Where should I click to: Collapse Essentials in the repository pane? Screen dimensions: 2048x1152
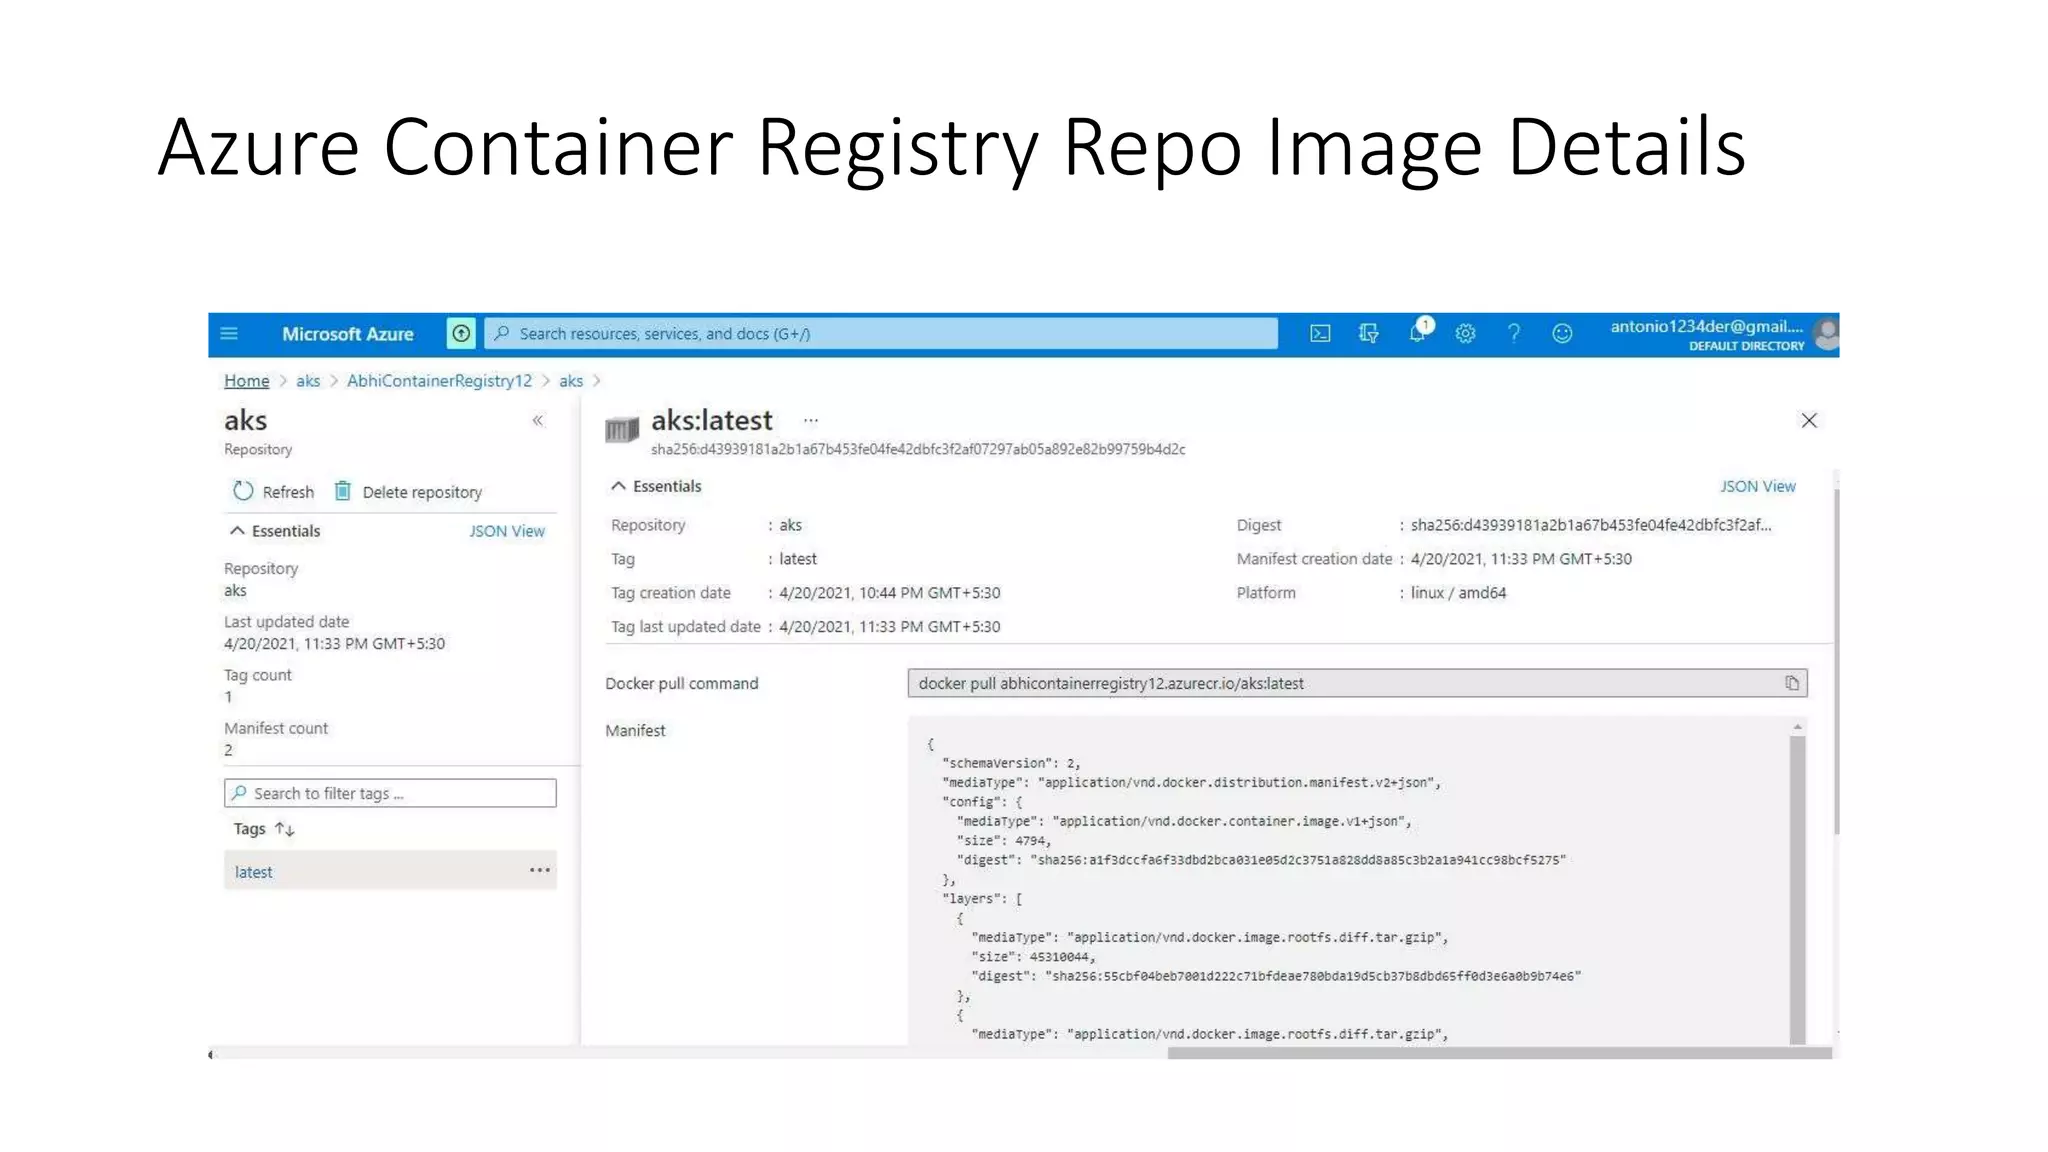pos(237,531)
